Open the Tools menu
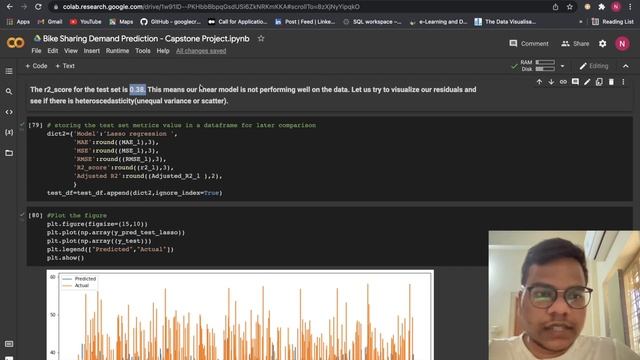This screenshot has width=640, height=360. (143, 51)
